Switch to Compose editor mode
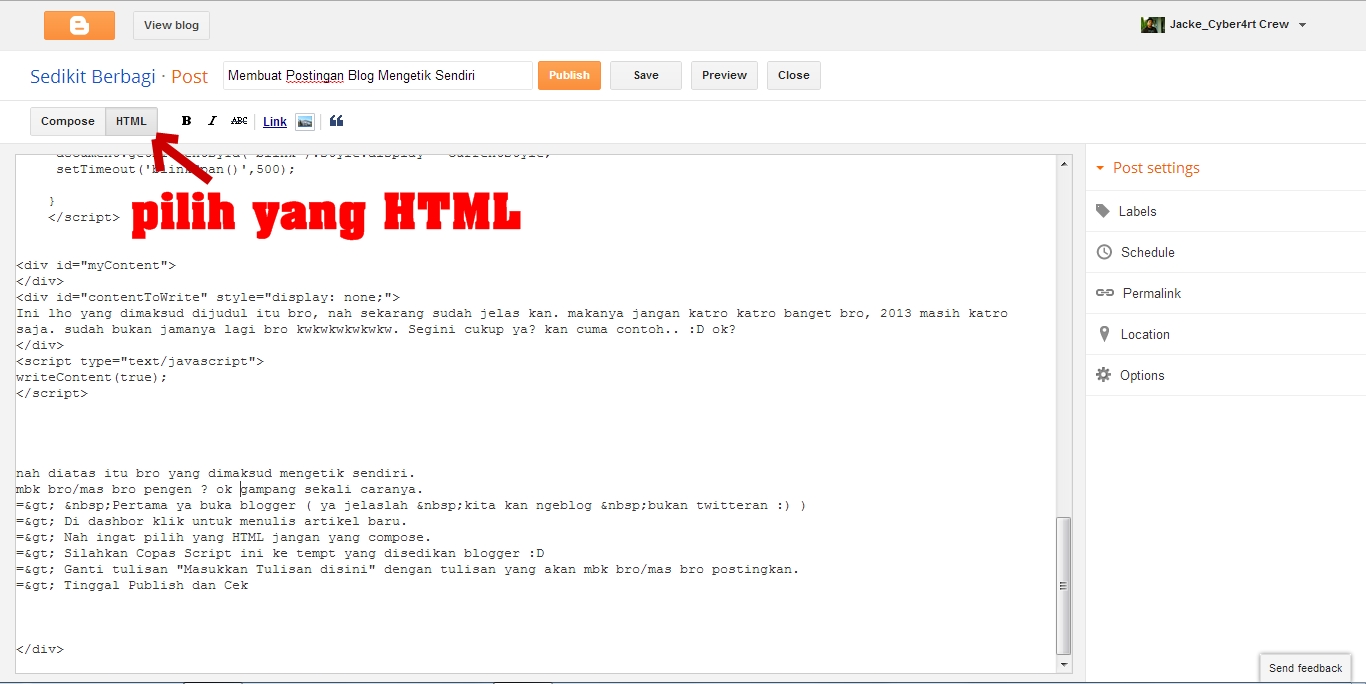1366x684 pixels. 68,121
